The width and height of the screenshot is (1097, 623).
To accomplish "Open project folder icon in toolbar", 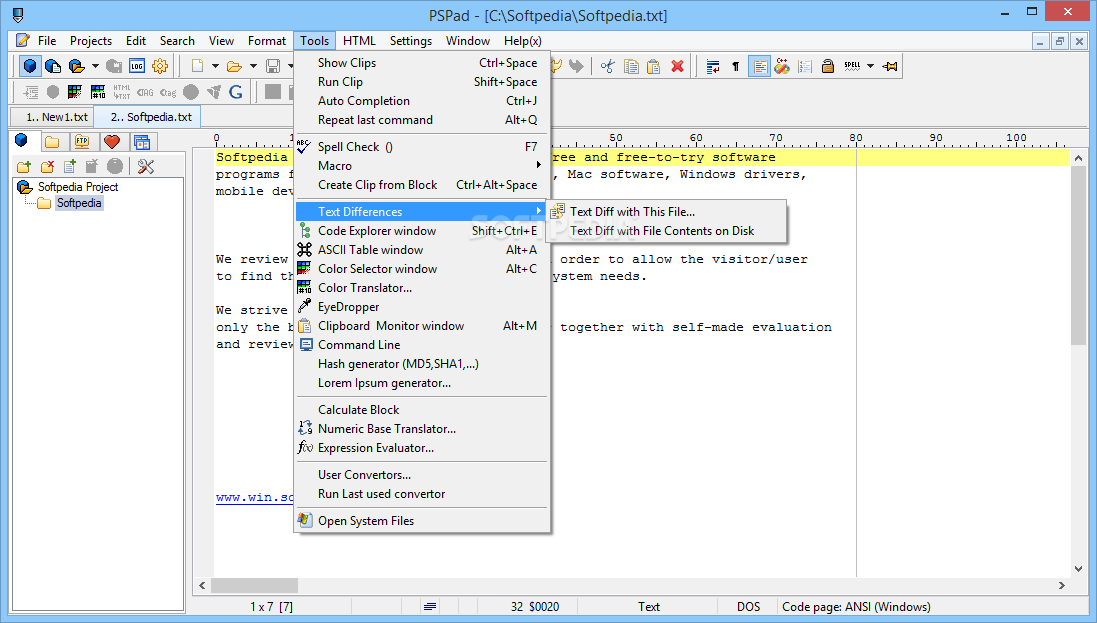I will click(76, 66).
